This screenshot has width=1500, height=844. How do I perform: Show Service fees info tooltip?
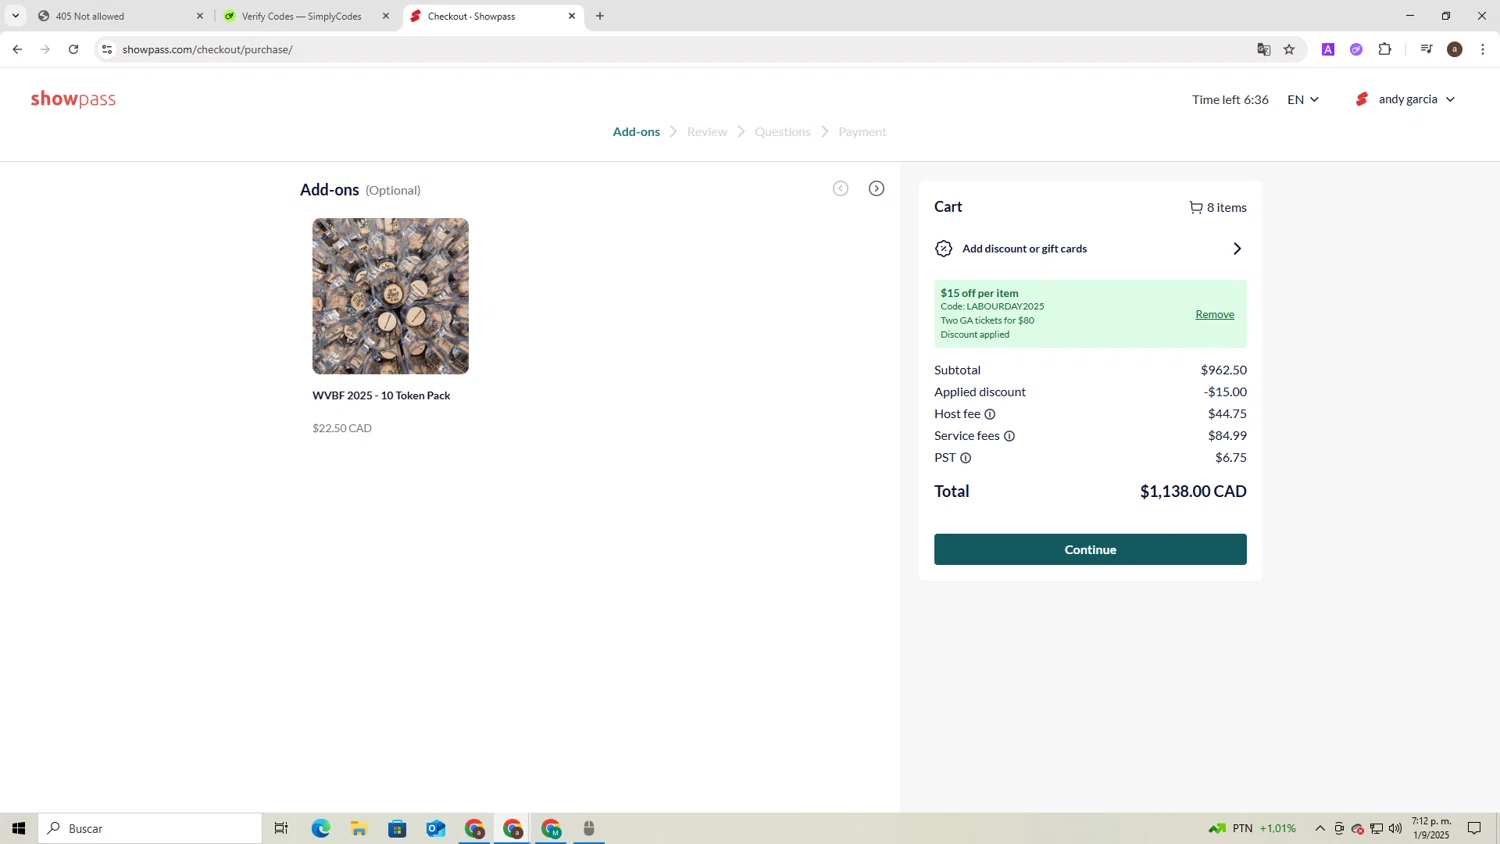(1009, 436)
